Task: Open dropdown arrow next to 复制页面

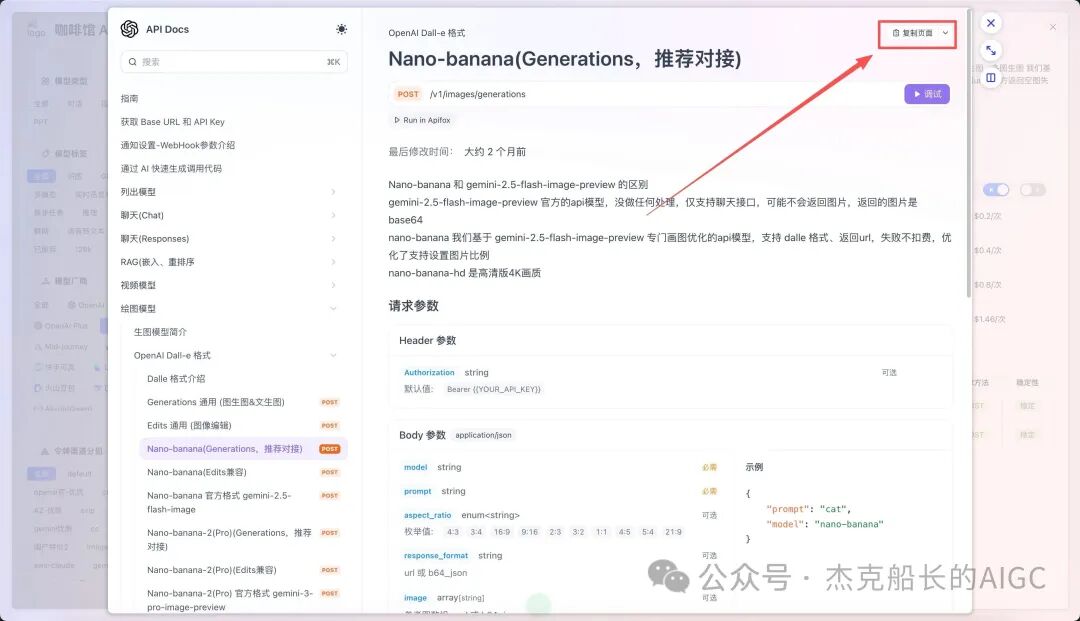Action: tap(945, 33)
